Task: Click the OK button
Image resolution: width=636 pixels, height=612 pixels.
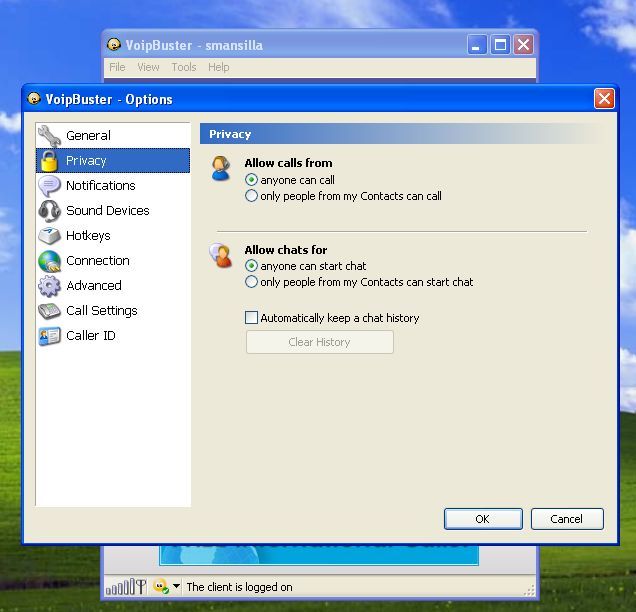Action: click(483, 519)
